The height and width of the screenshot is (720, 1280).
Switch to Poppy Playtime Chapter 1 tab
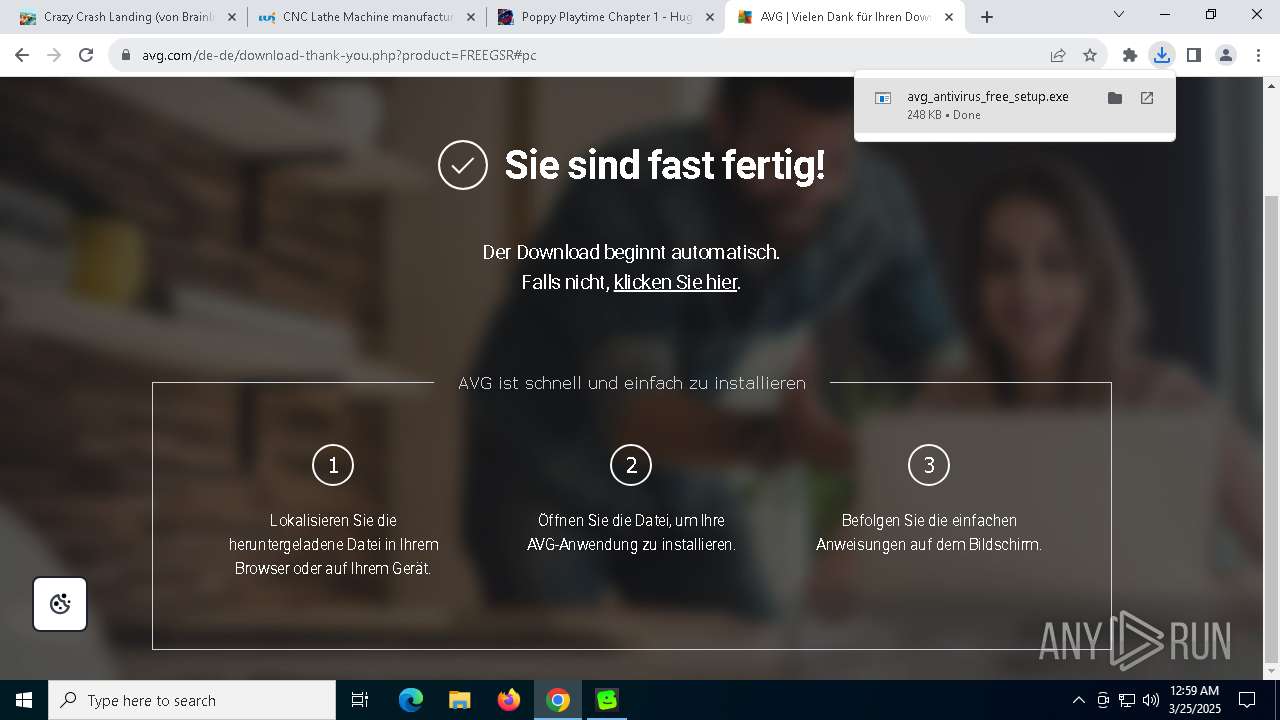click(605, 17)
